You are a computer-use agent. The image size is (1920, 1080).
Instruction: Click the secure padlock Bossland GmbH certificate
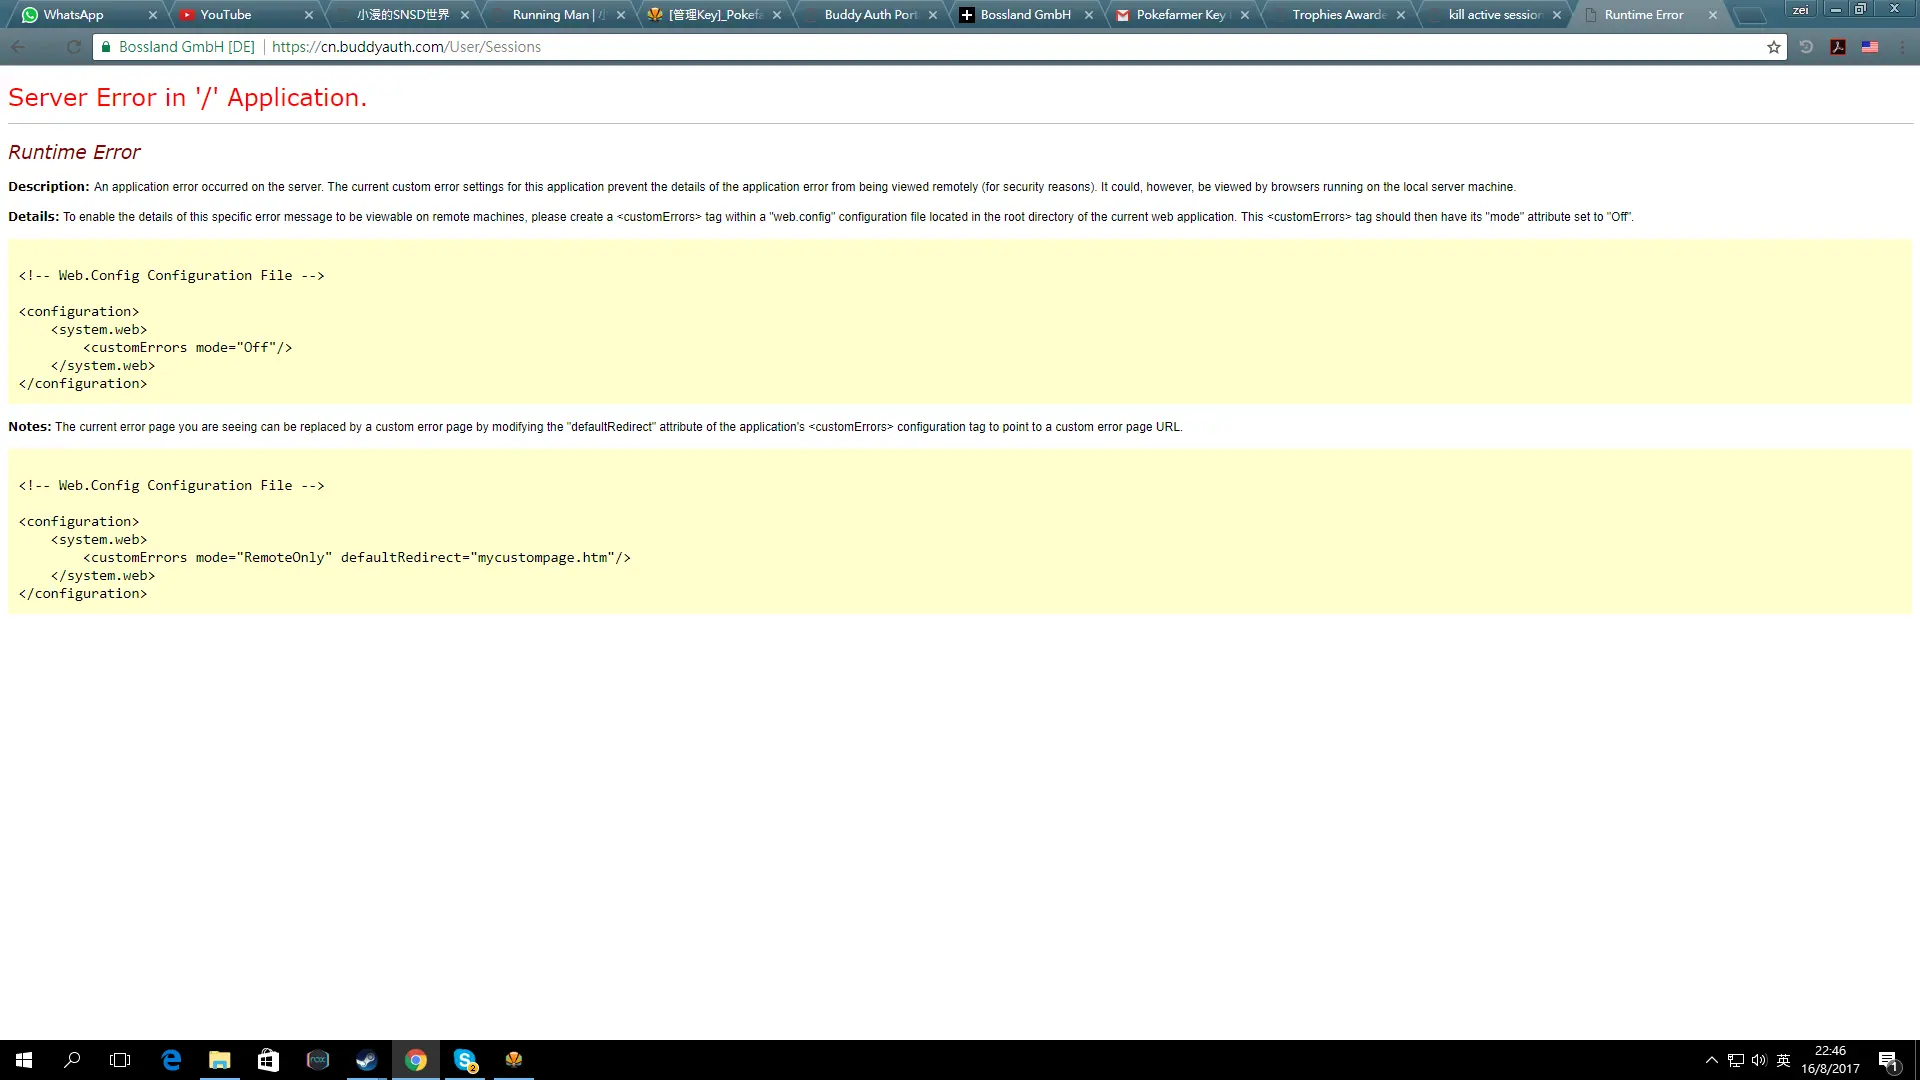coord(178,47)
